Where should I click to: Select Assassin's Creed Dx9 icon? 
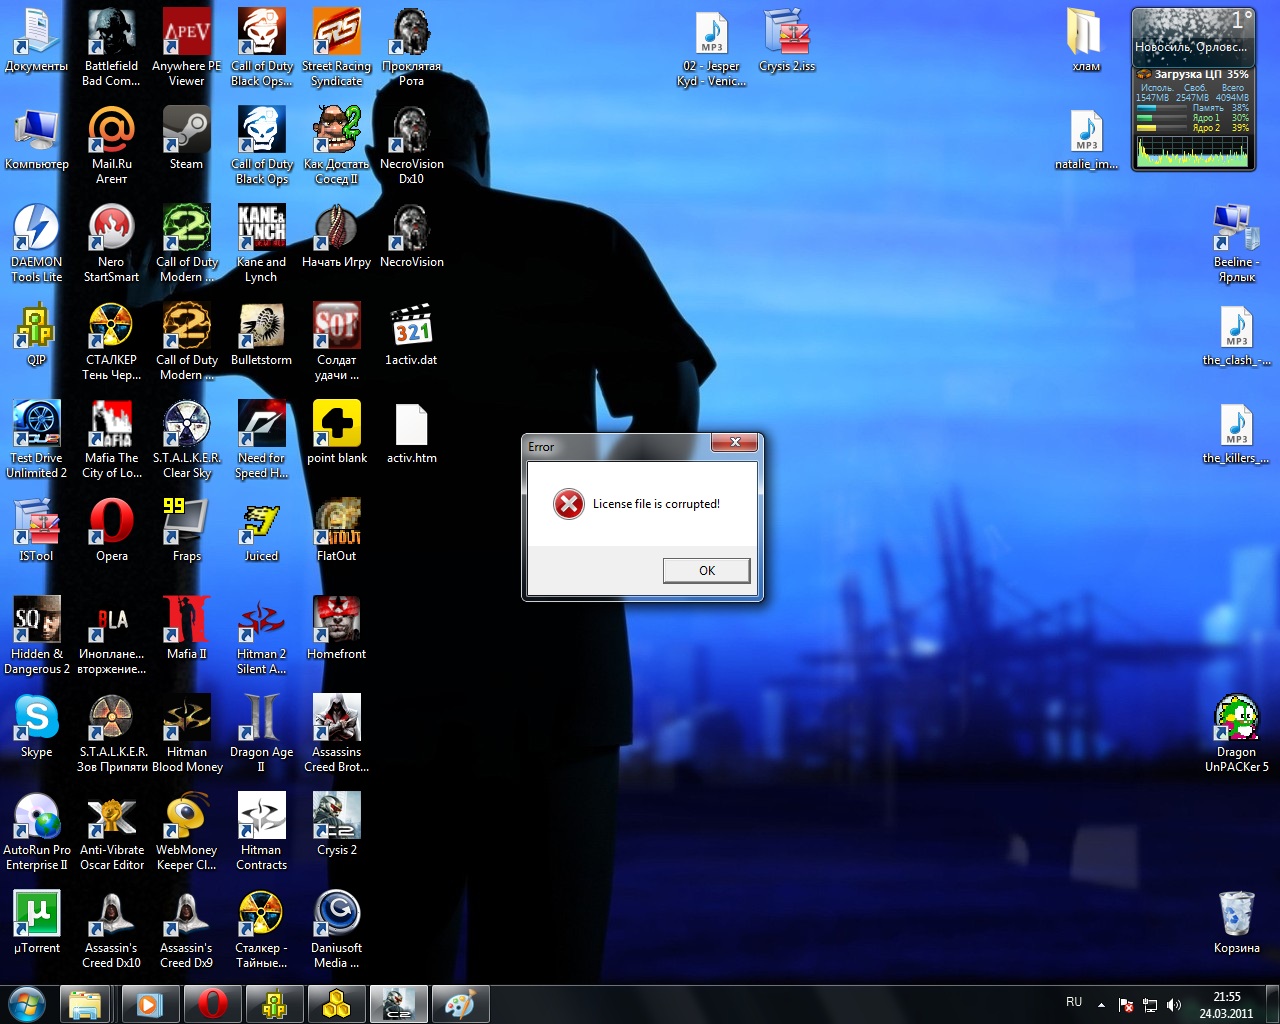click(x=186, y=929)
